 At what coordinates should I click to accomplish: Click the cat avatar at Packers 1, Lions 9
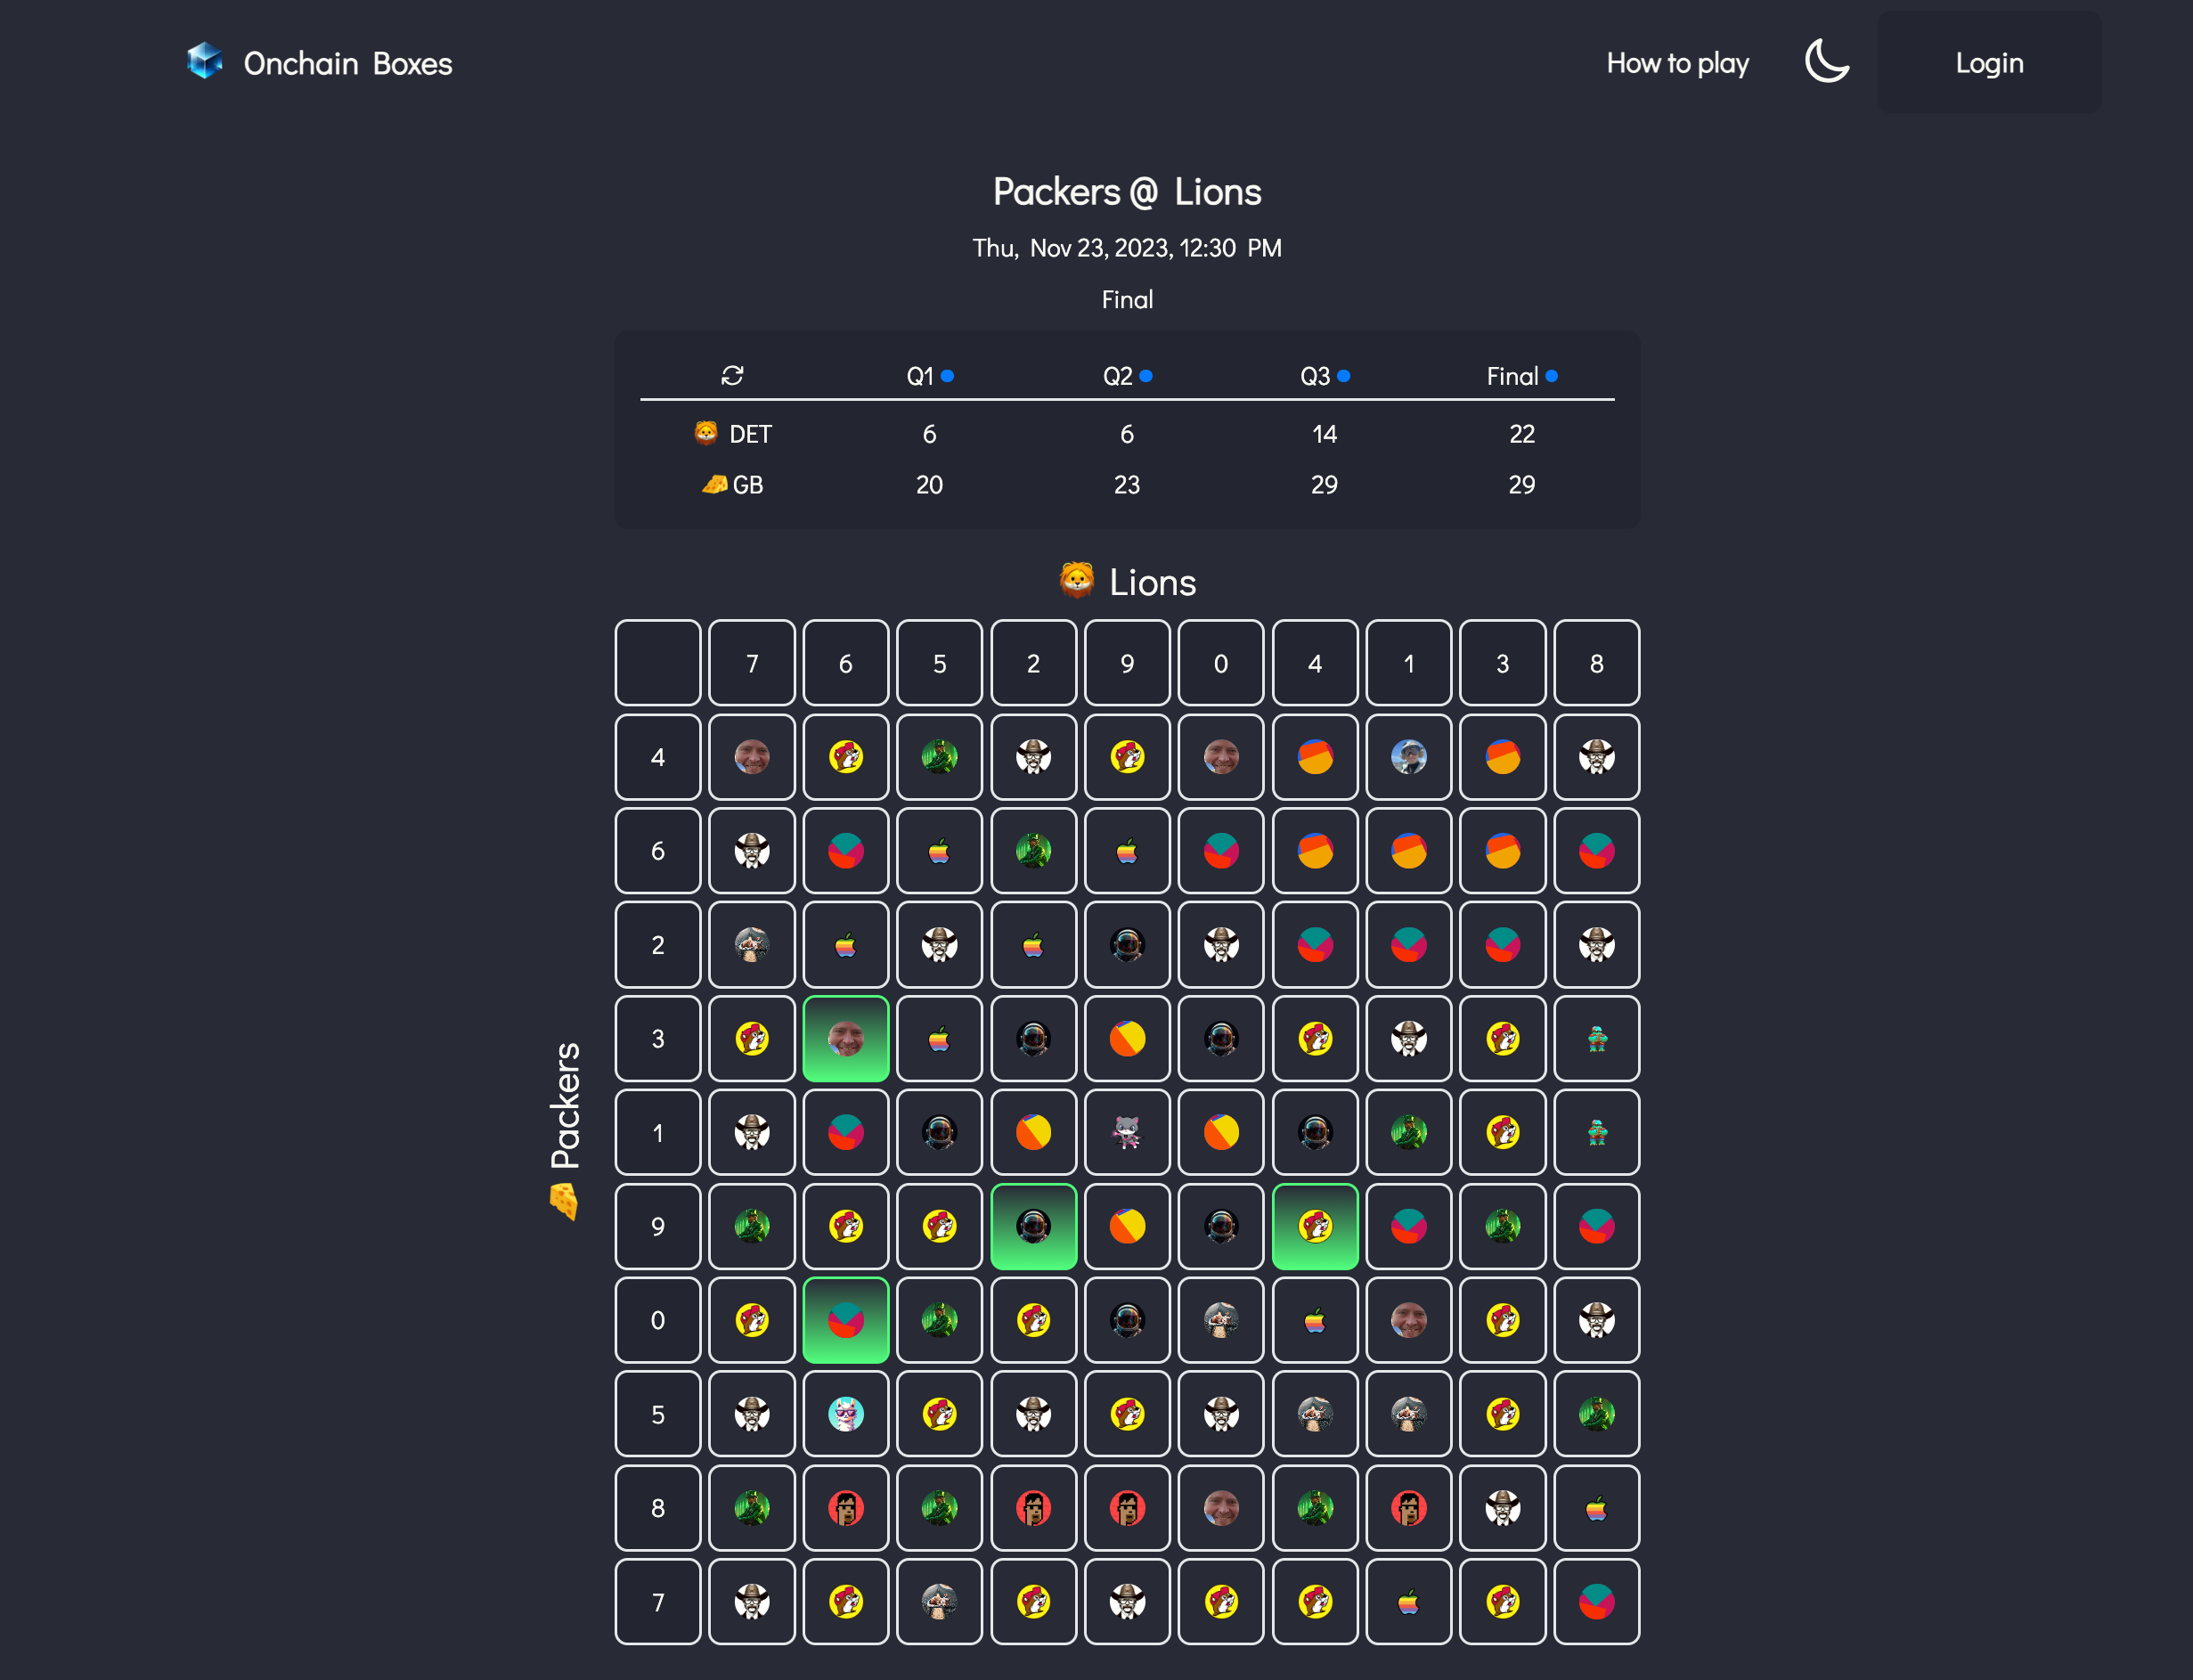point(1127,1132)
